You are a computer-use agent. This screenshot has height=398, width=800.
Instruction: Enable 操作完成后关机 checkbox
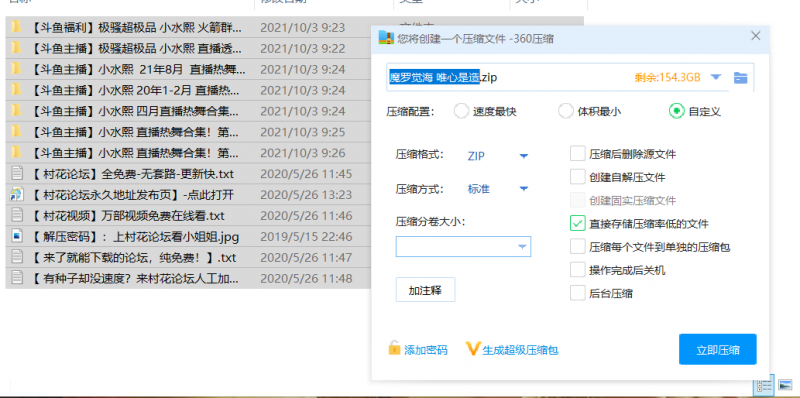click(578, 270)
